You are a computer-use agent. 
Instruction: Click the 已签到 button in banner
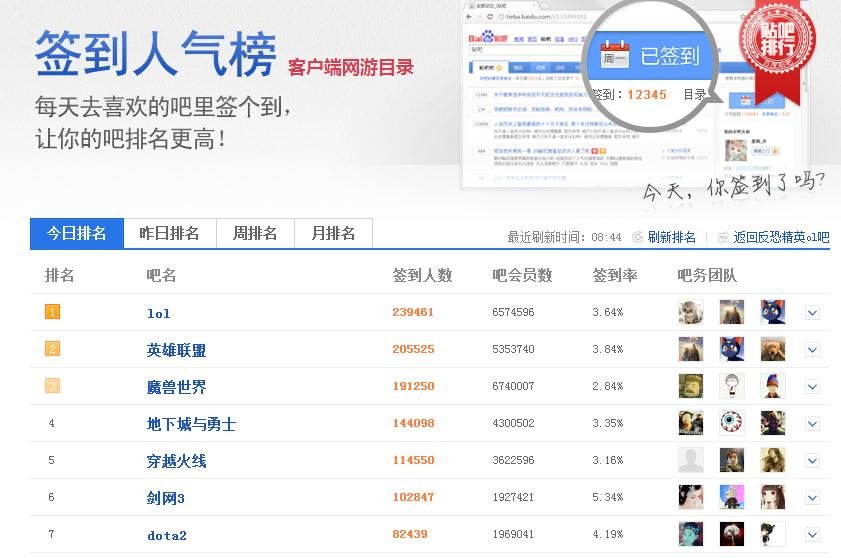tap(651, 56)
